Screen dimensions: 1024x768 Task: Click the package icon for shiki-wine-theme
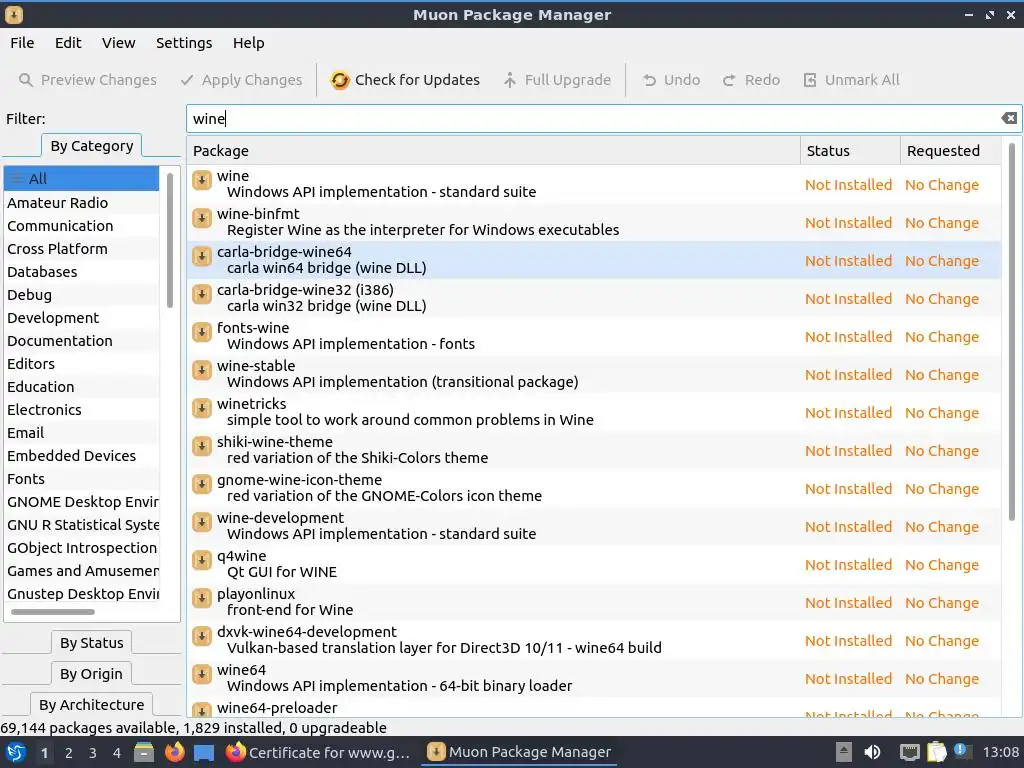pyautogui.click(x=202, y=446)
